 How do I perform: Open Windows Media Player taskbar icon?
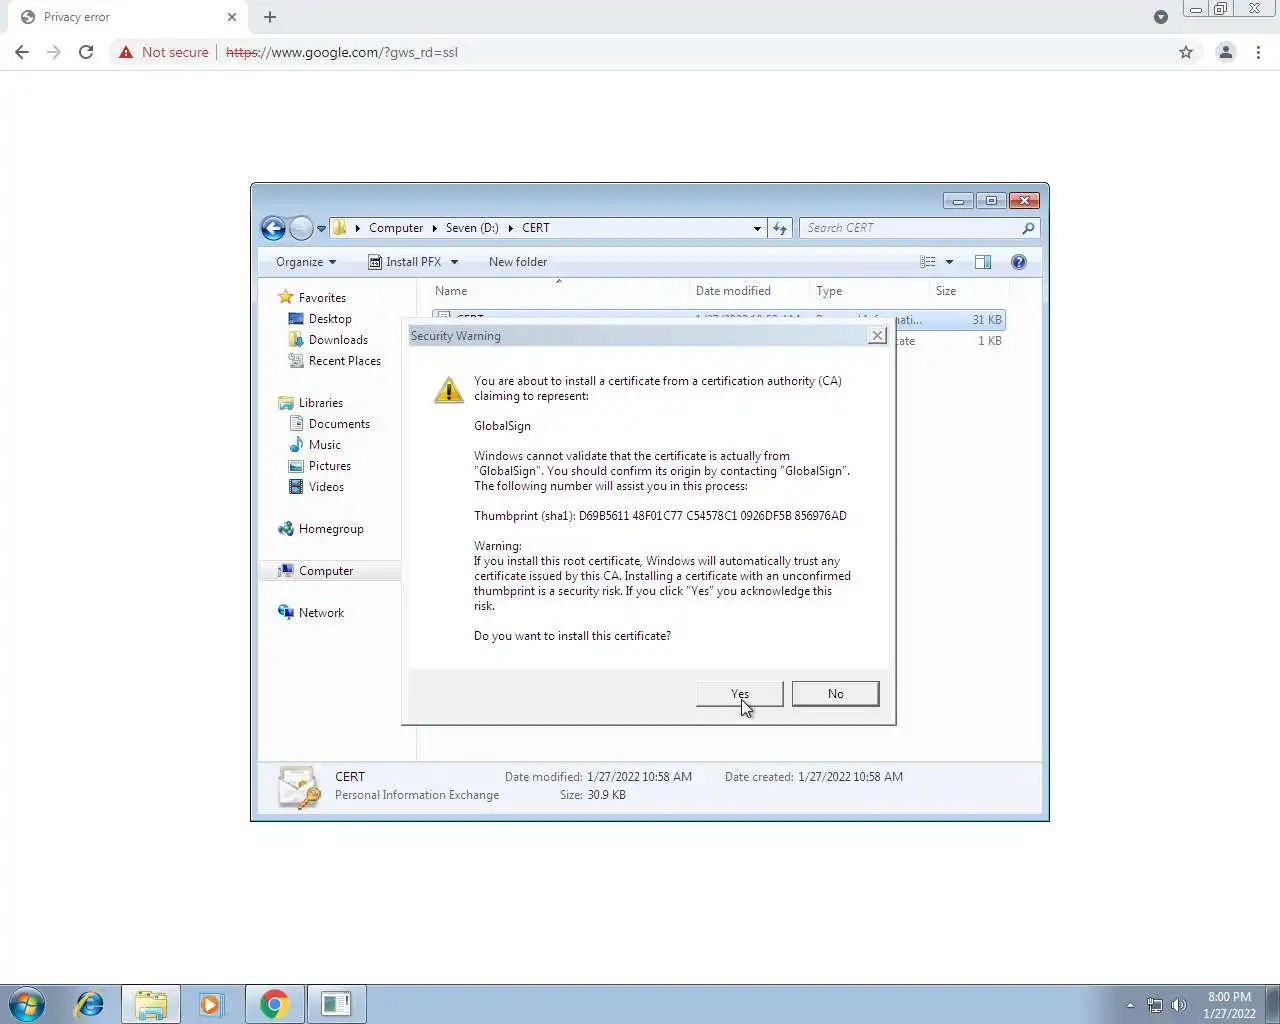click(x=211, y=1004)
